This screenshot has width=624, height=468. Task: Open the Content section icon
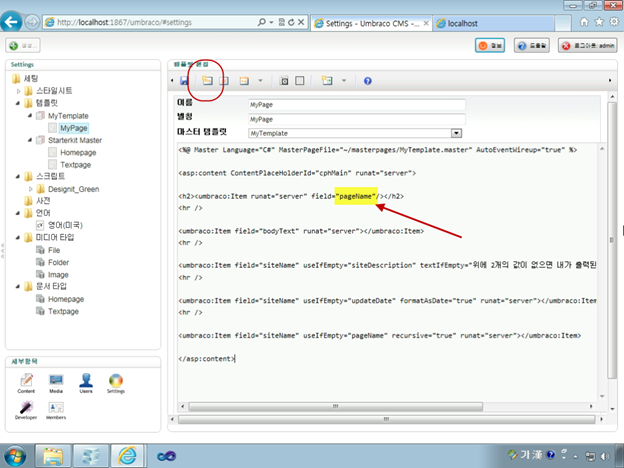point(26,383)
